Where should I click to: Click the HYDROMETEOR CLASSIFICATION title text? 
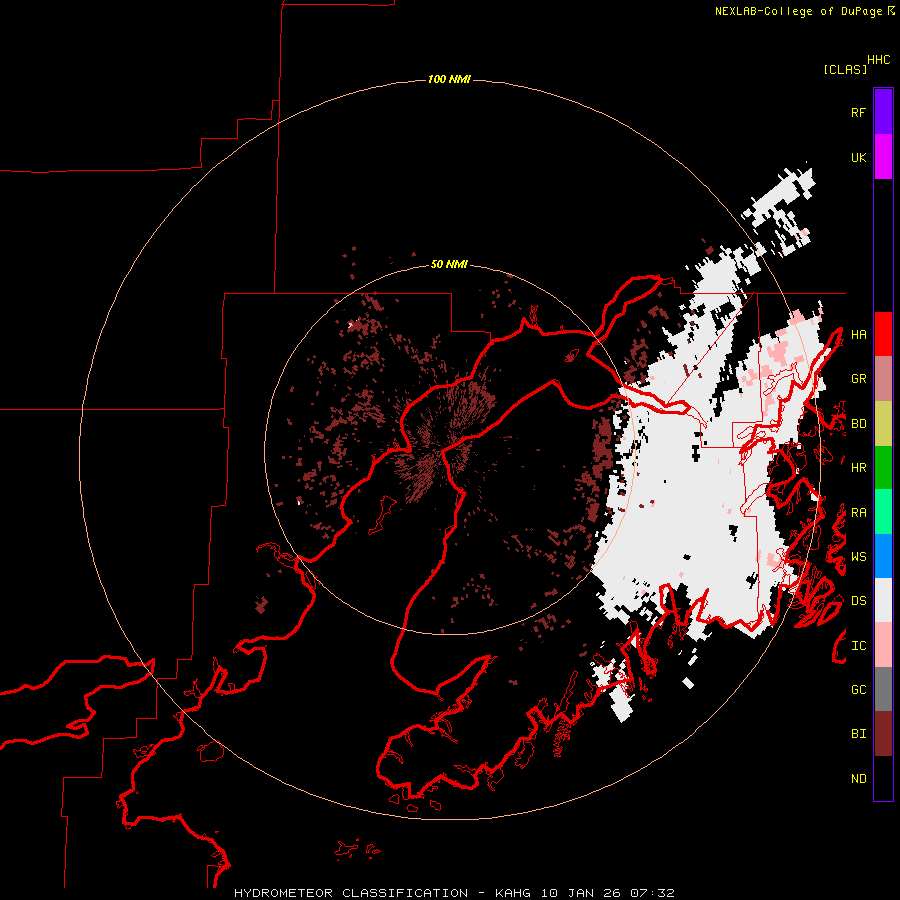(351, 893)
